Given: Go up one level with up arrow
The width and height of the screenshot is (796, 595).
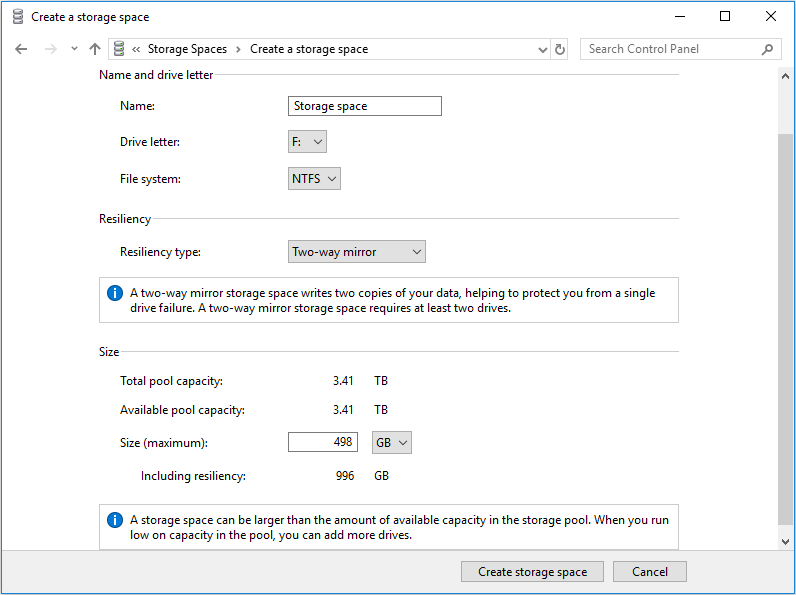Looking at the screenshot, I should (95, 49).
